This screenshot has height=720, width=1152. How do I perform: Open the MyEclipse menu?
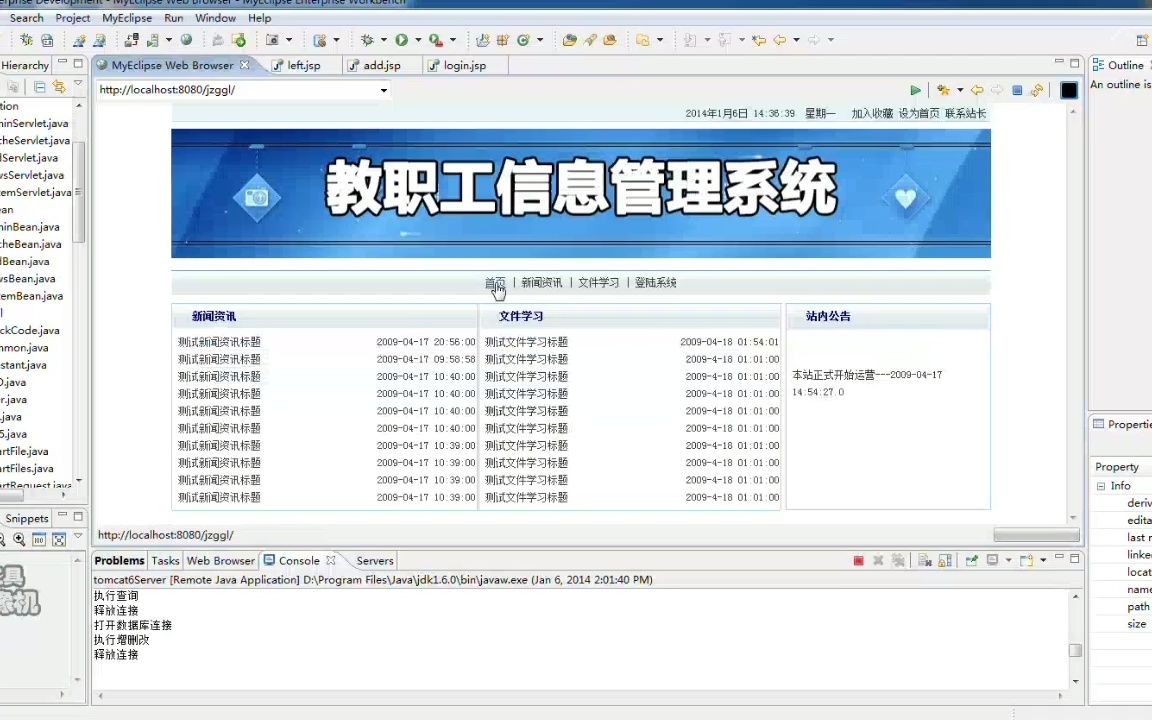click(x=126, y=17)
